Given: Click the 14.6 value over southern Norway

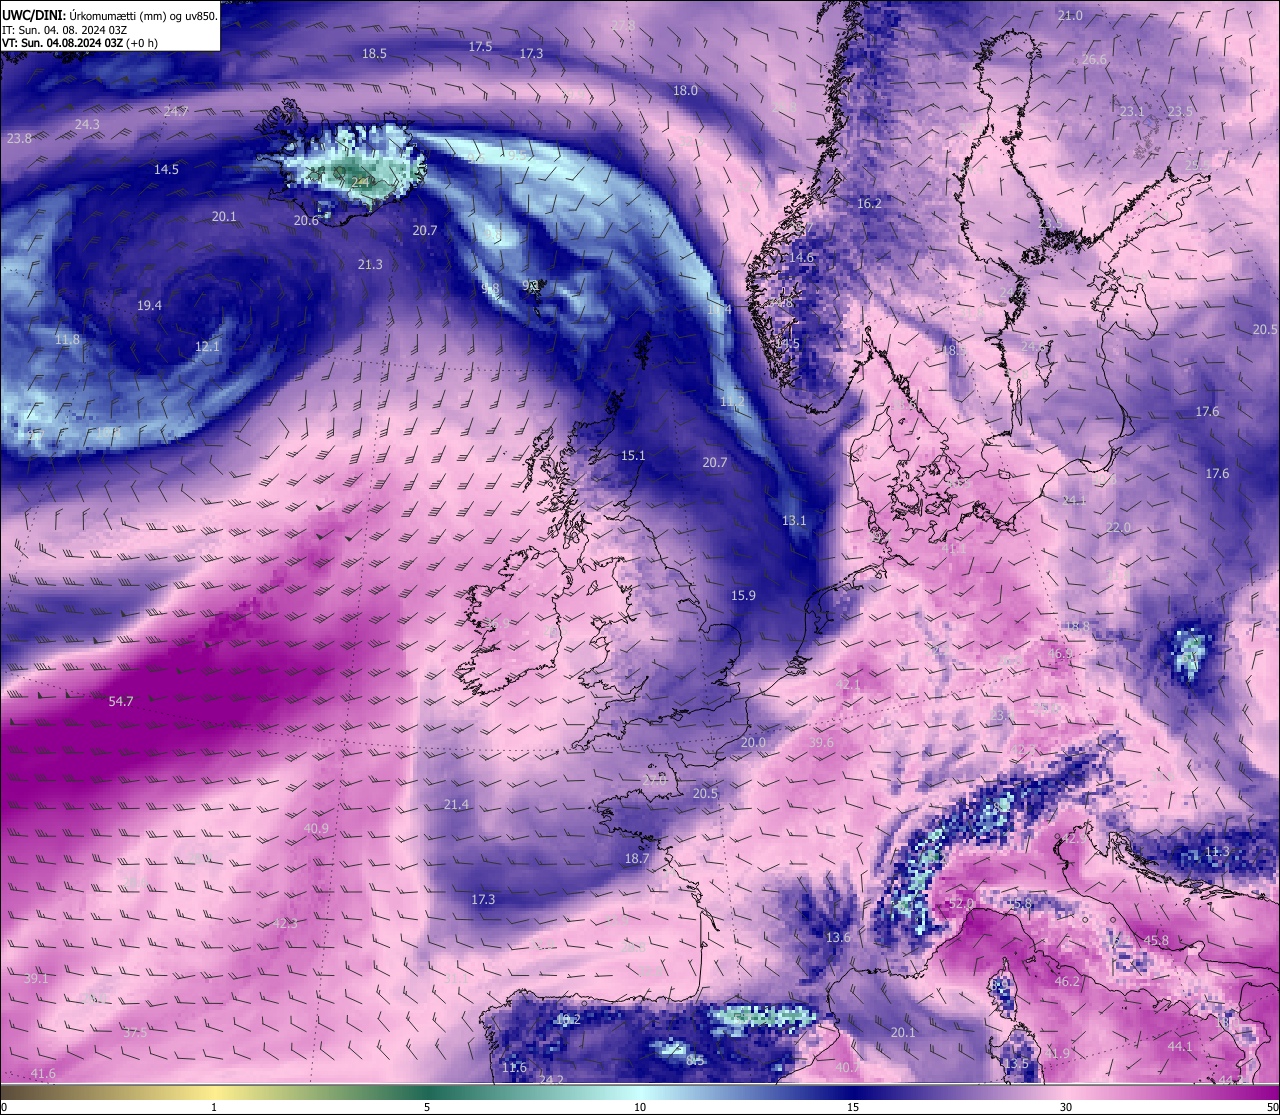Looking at the screenshot, I should 801,258.
